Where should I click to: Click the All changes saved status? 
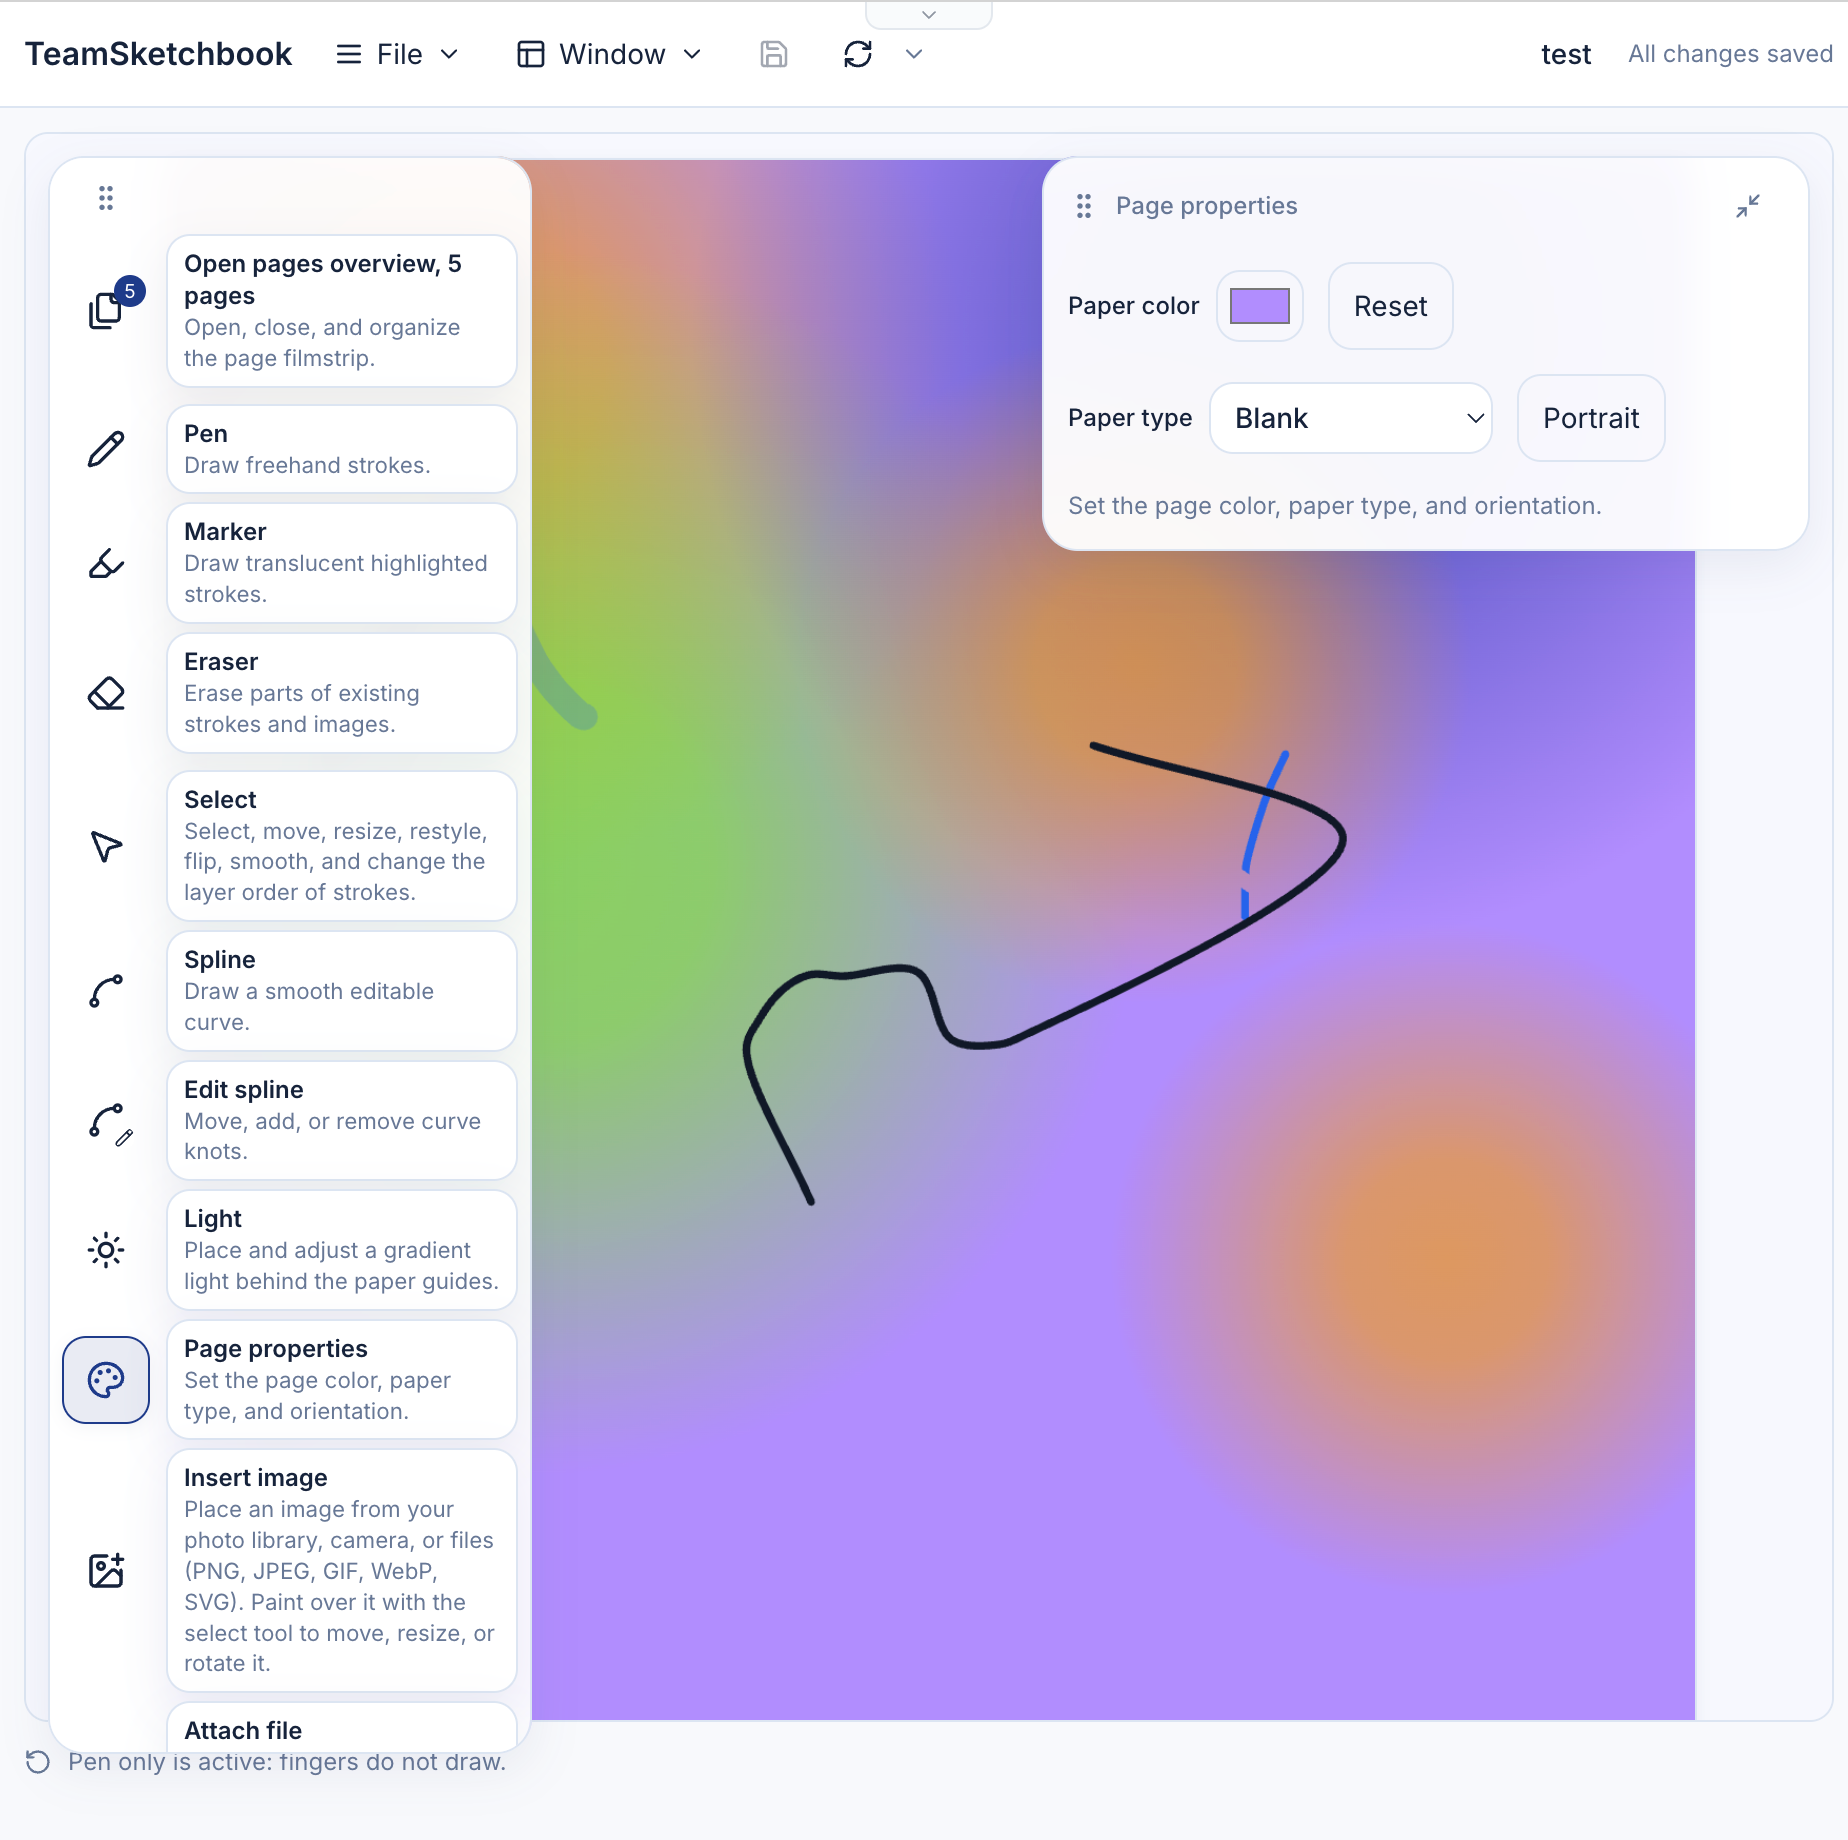1730,54
